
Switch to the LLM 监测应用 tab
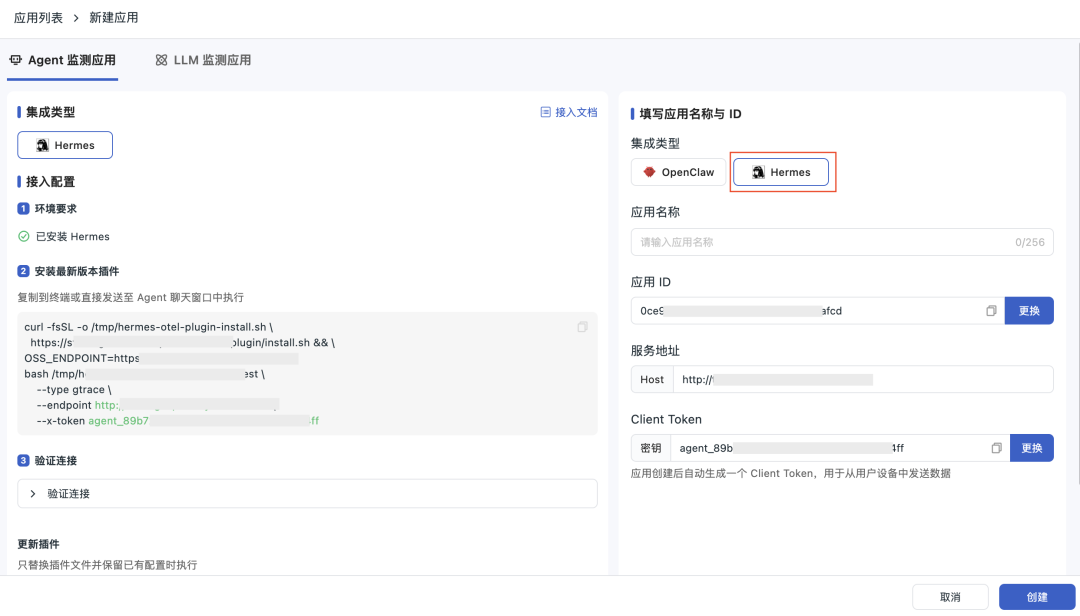click(203, 60)
